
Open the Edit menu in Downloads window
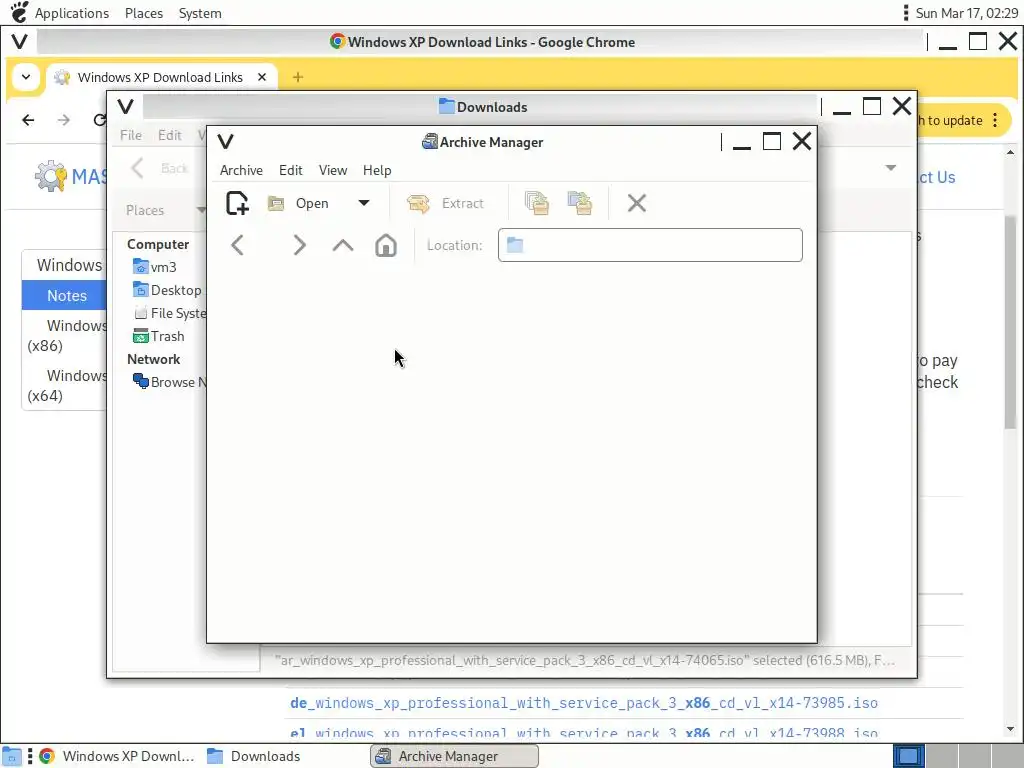tap(170, 135)
